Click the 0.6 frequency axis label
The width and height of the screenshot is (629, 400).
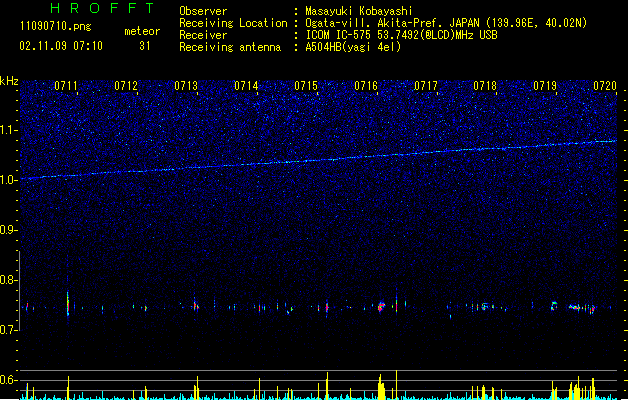pyautogui.click(x=9, y=380)
